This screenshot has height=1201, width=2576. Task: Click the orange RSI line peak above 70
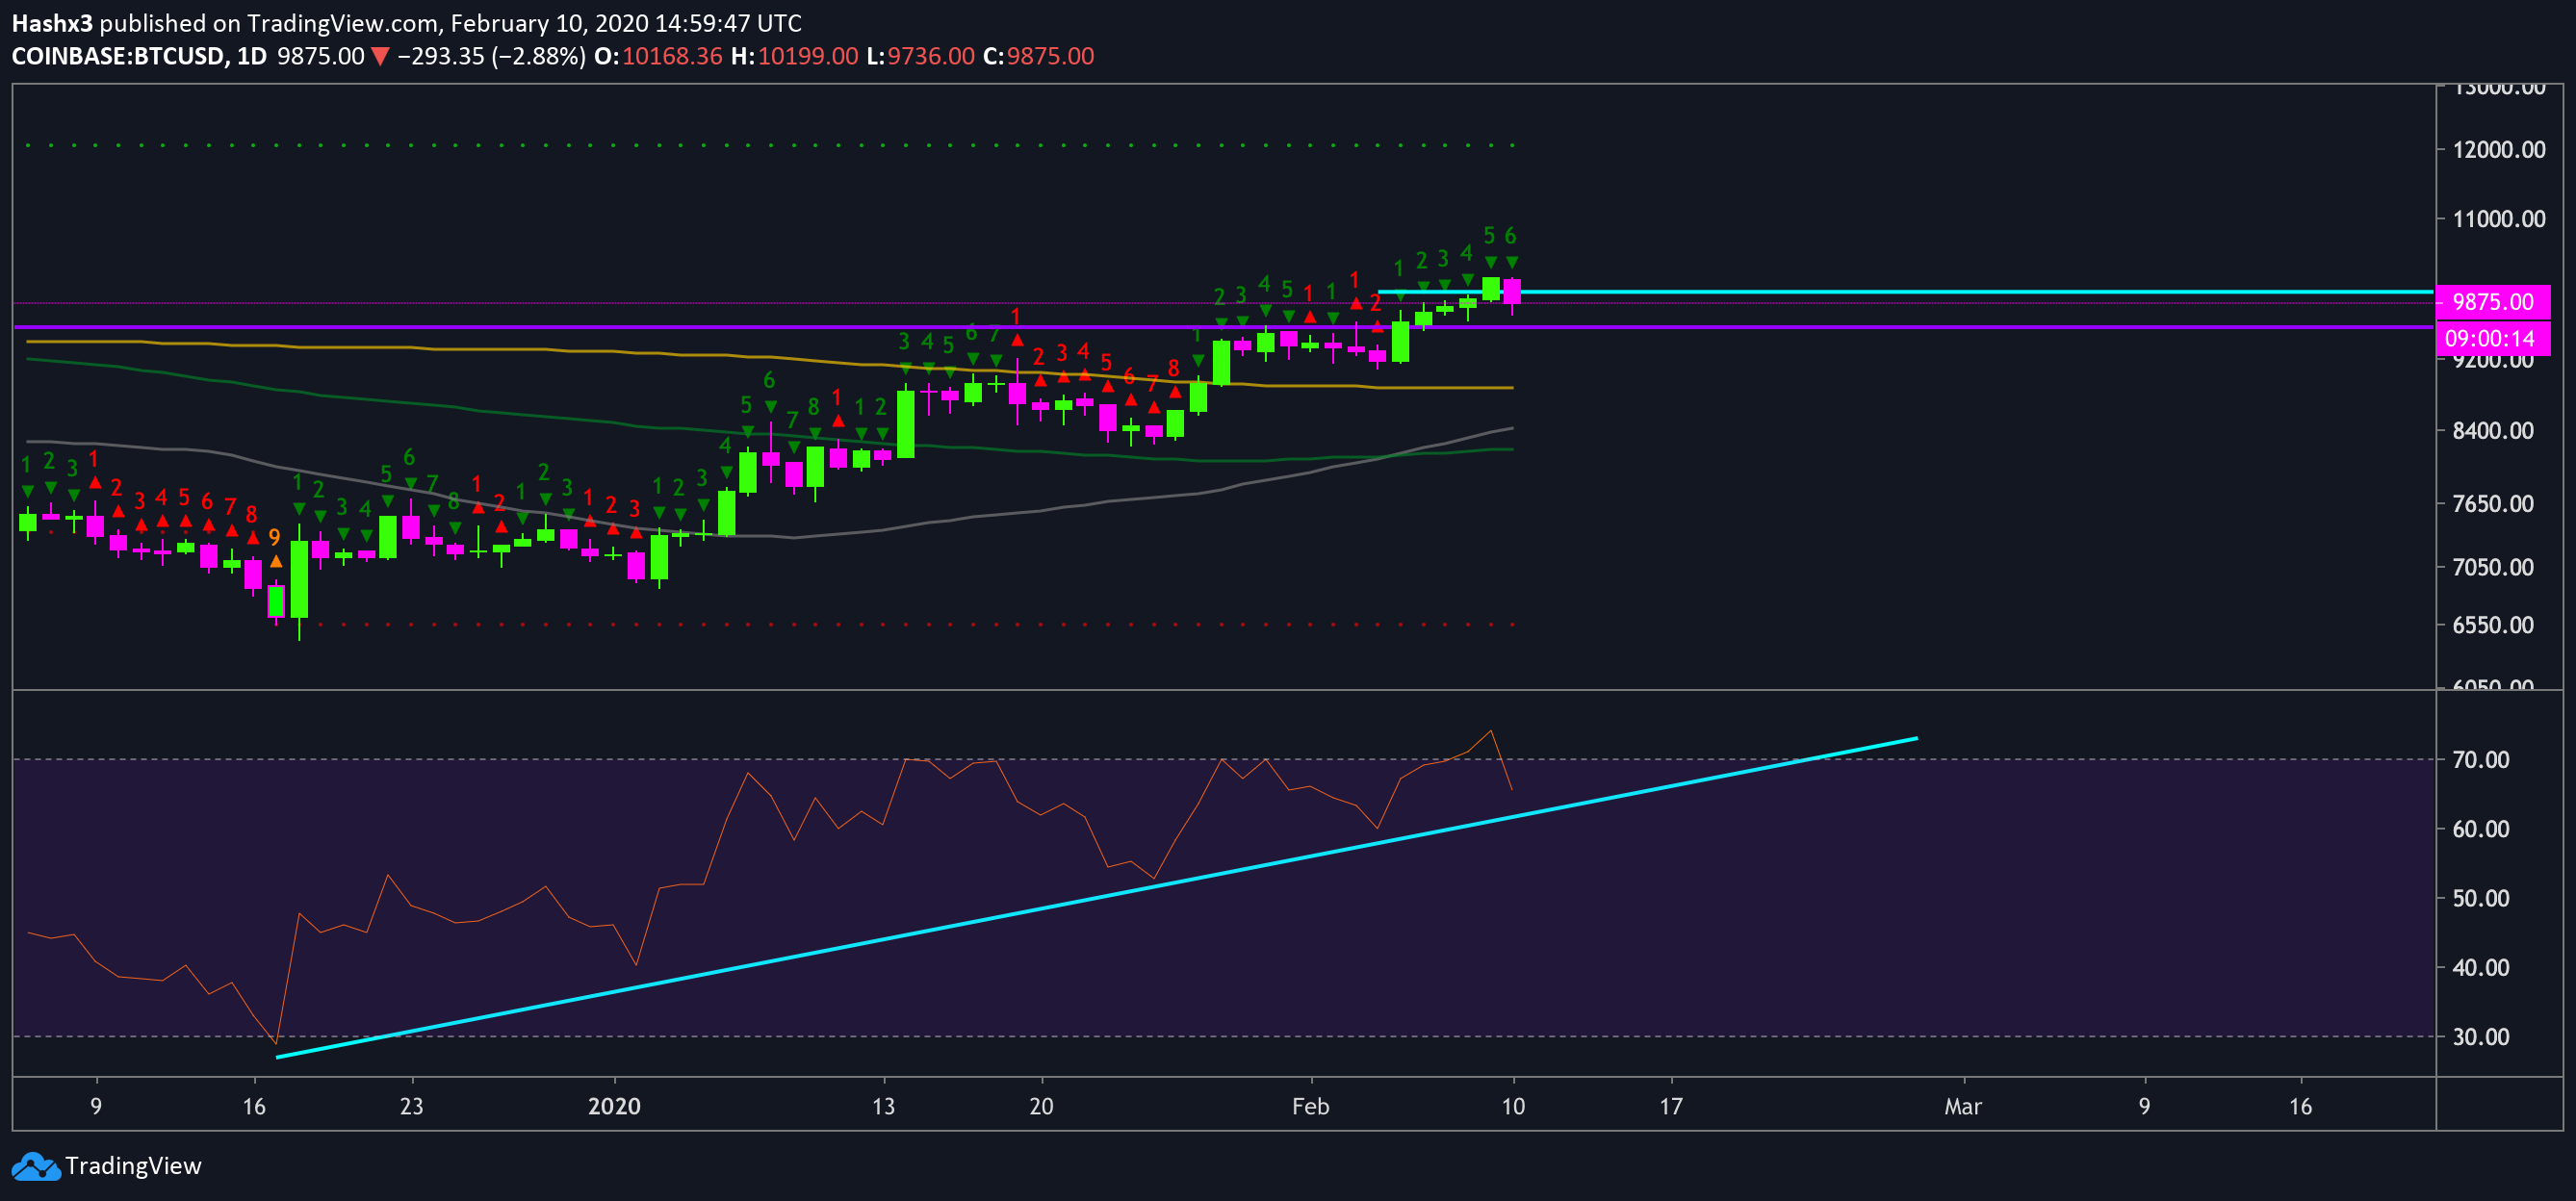pyautogui.click(x=1491, y=731)
